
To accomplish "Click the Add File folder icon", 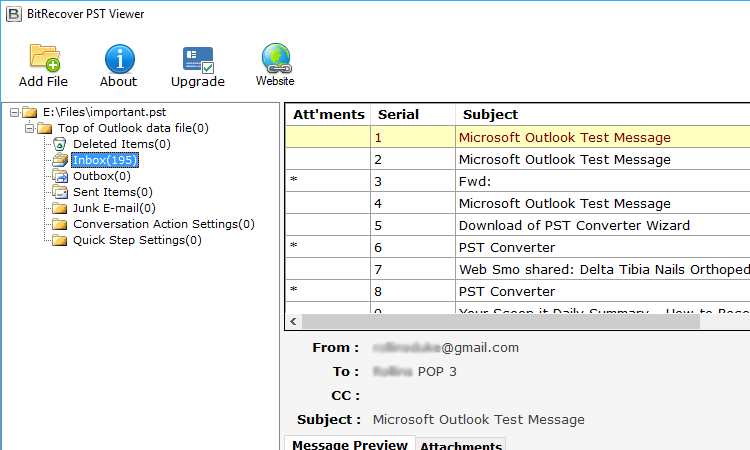I will tap(44, 57).
